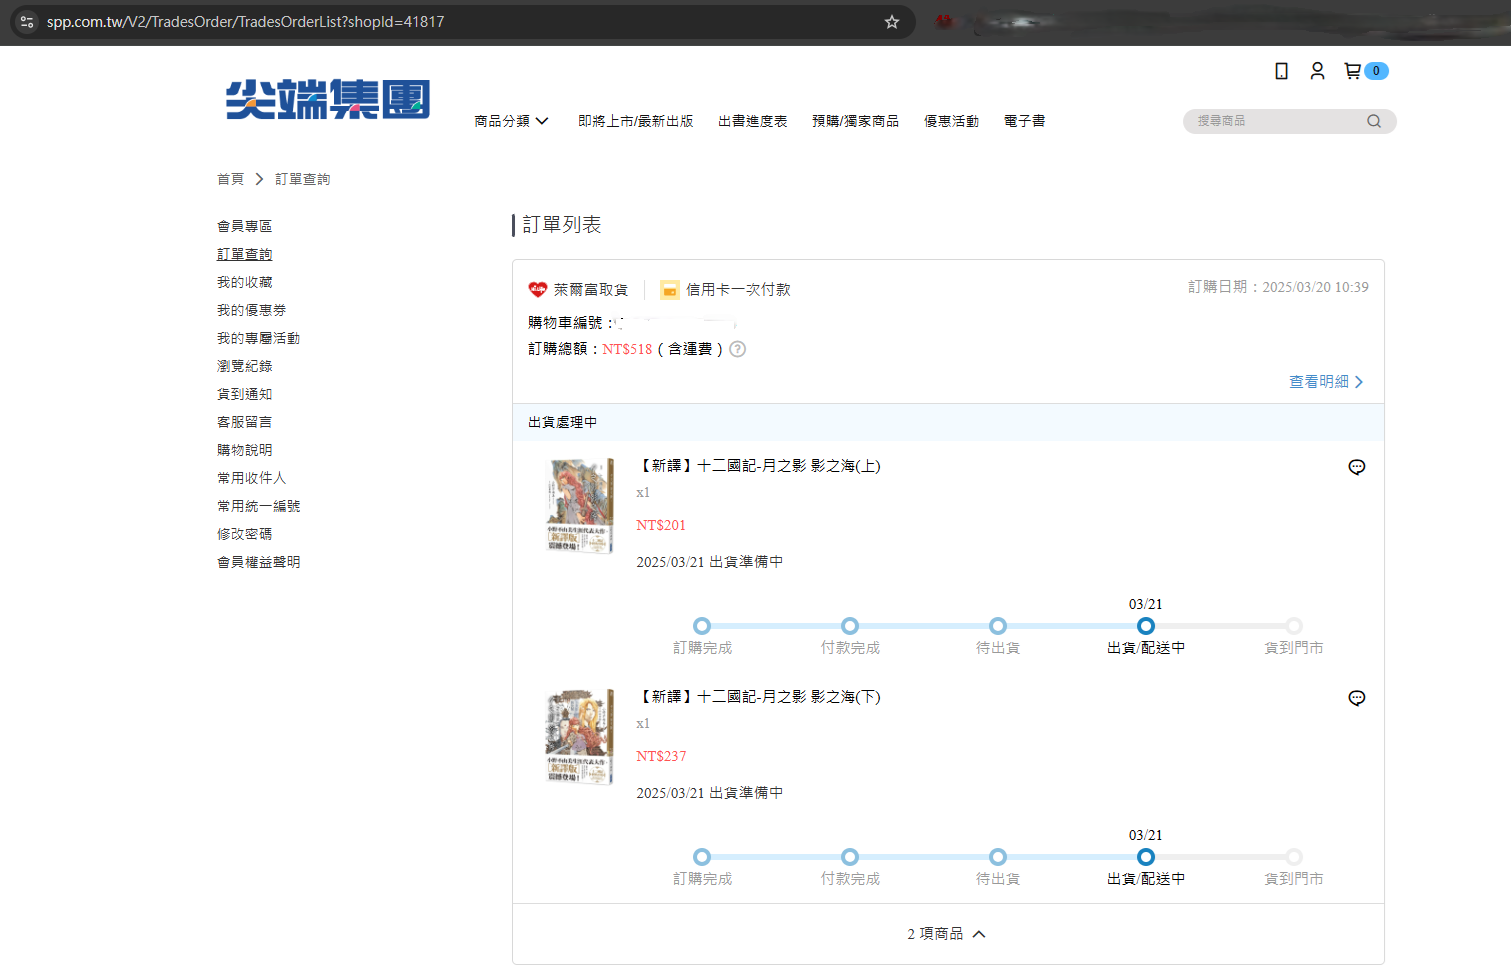Screen dimensions: 1511x978
Task: Click the credit card payment icon
Action: coord(670,290)
